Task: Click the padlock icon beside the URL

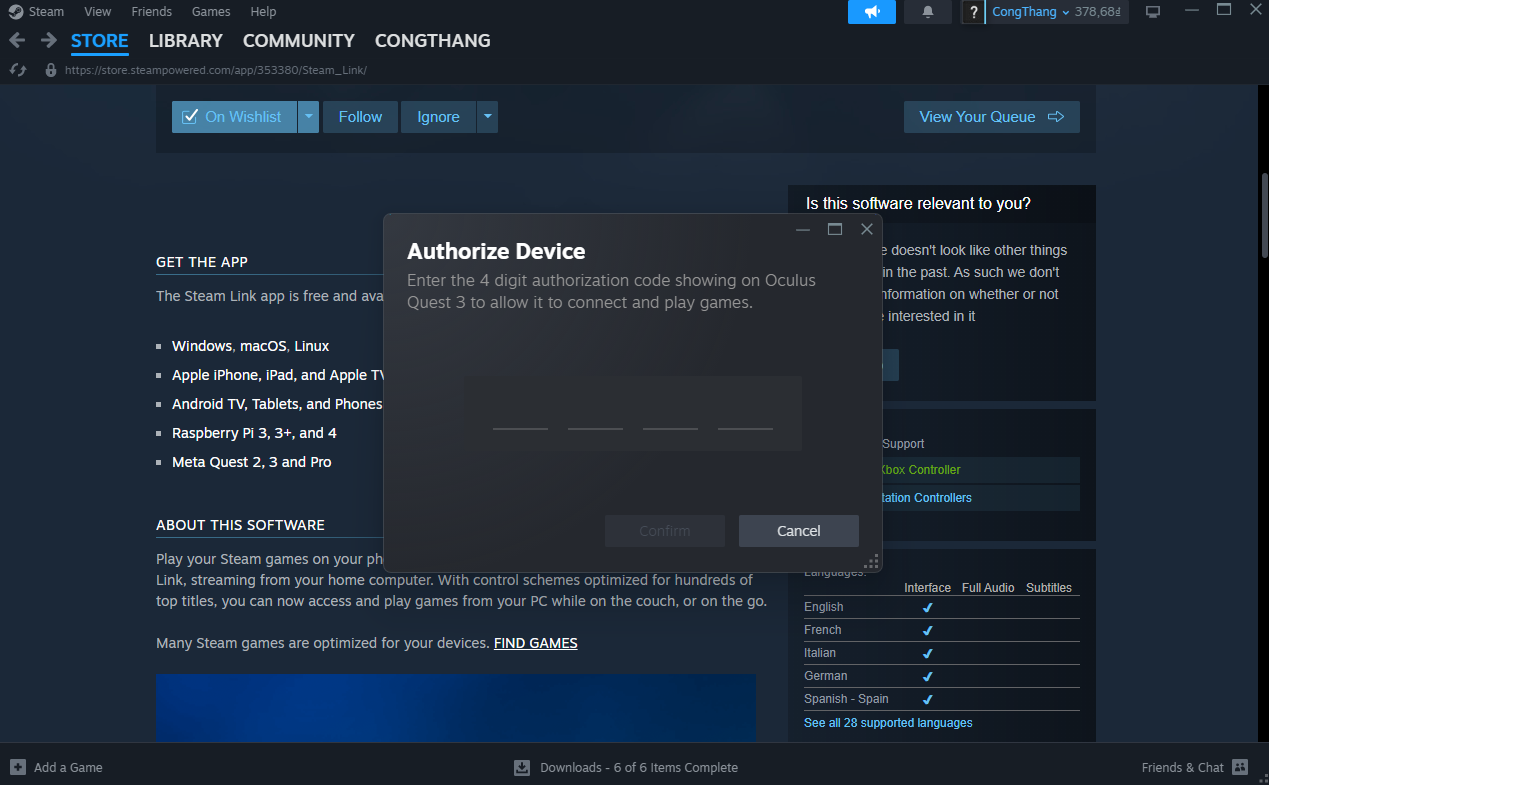Action: click(51, 70)
